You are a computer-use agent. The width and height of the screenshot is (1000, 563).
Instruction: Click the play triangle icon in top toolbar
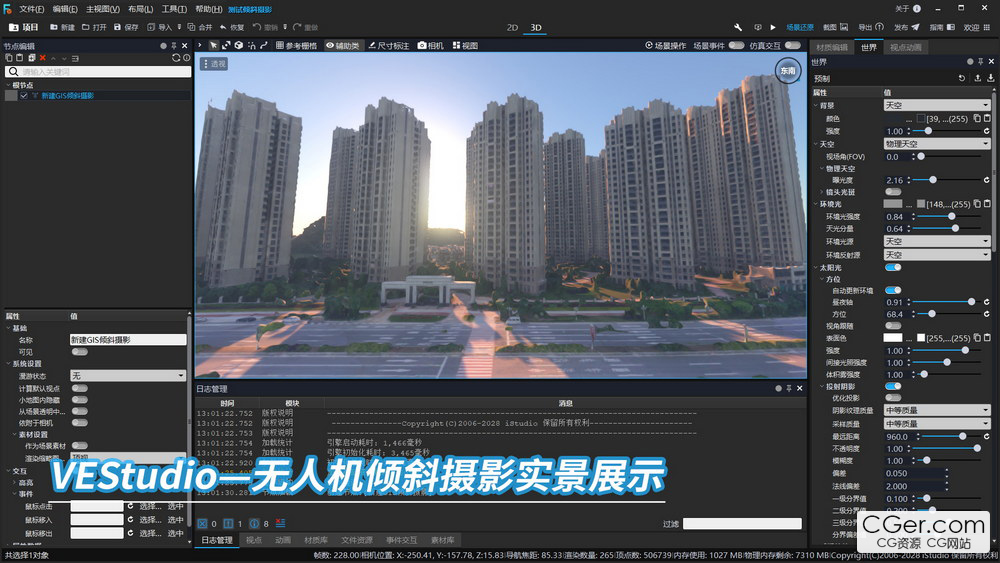pos(773,27)
